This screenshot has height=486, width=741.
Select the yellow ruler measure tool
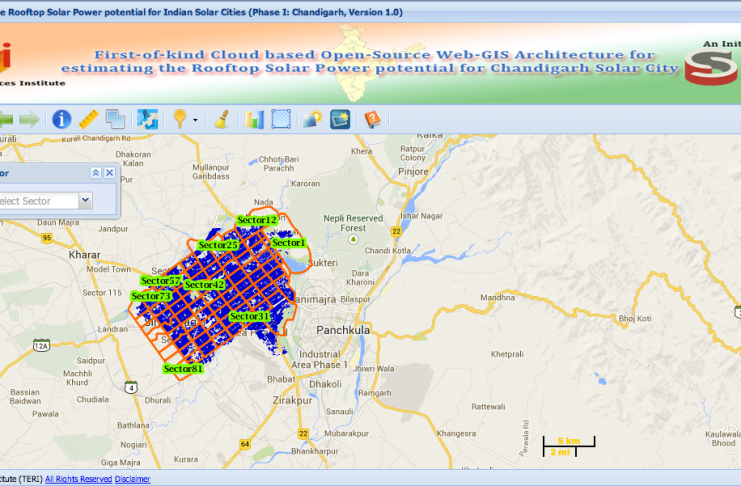[88, 119]
